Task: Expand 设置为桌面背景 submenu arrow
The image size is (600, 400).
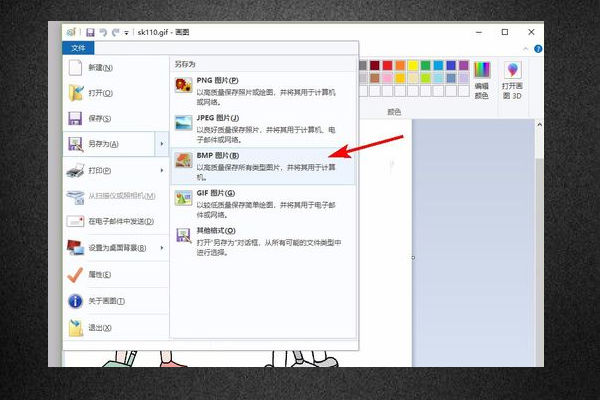Action: [x=162, y=248]
